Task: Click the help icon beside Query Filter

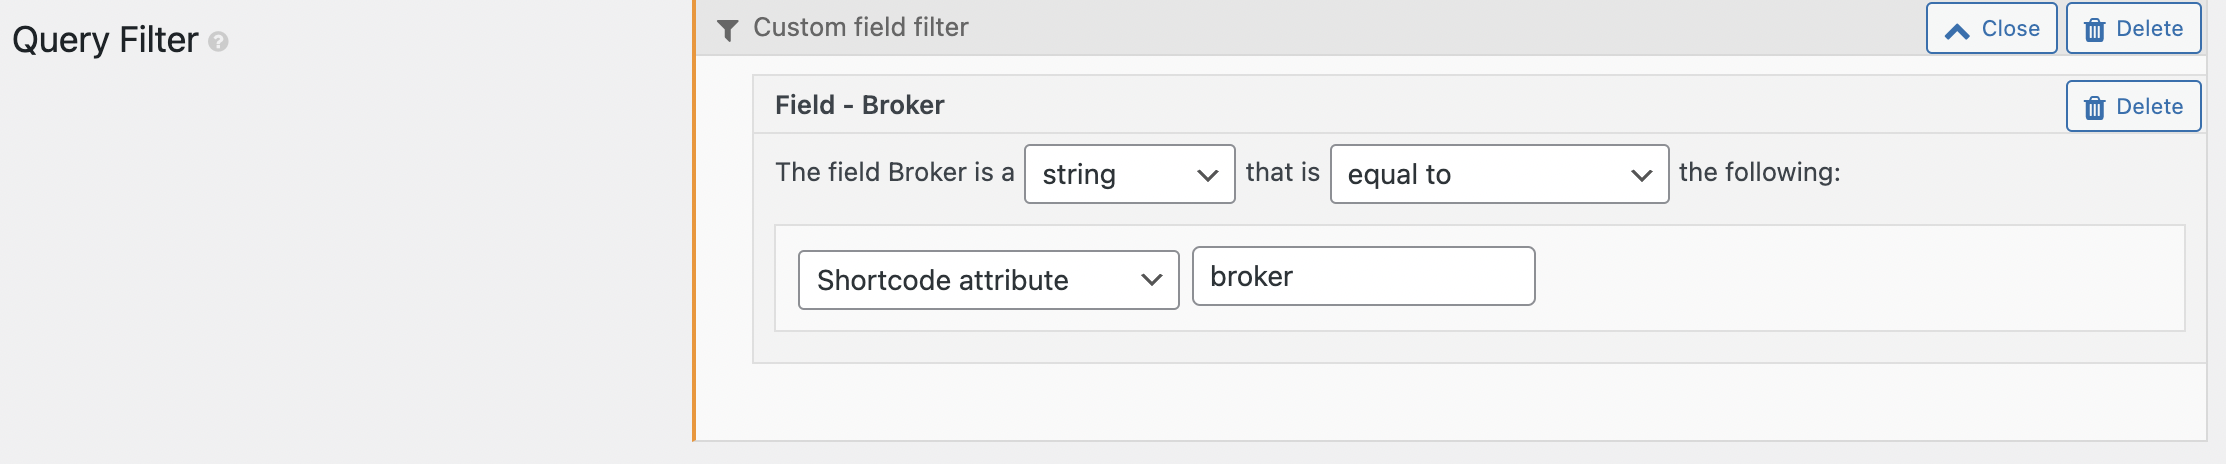Action: tap(218, 42)
